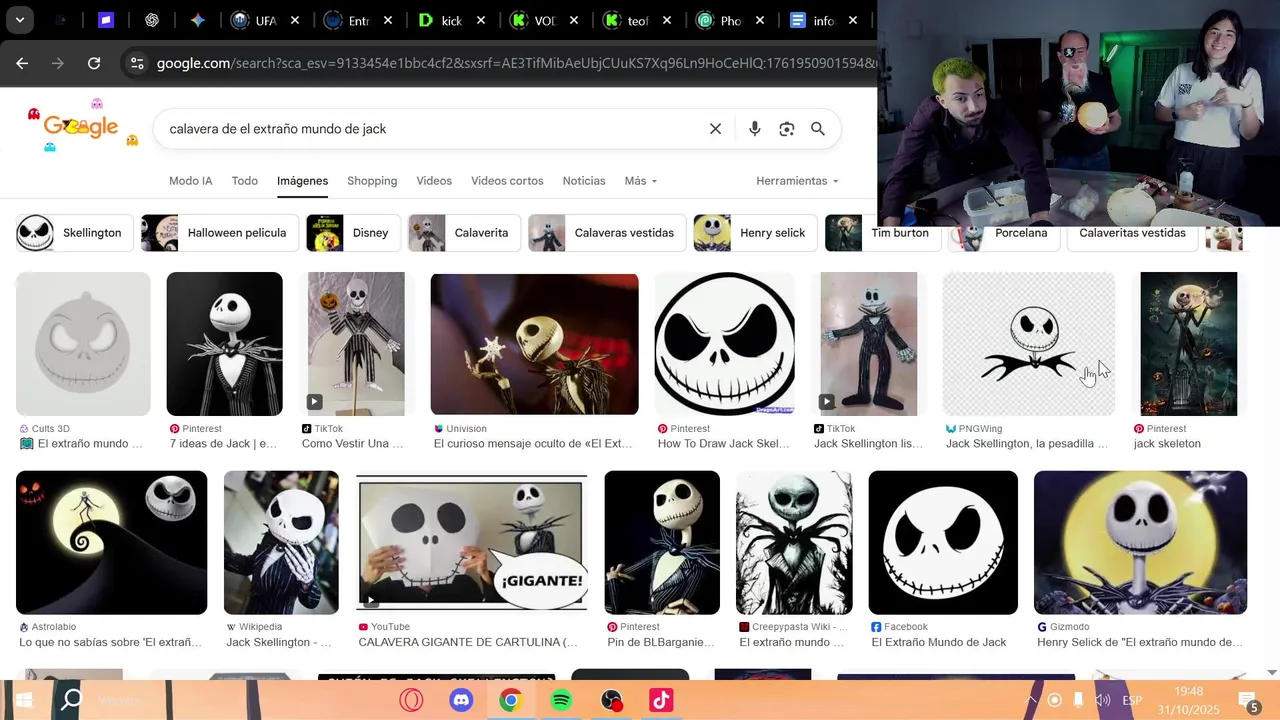1280x720 pixels.
Task: Open Astrolabio spiral hill moon image
Action: (x=111, y=543)
